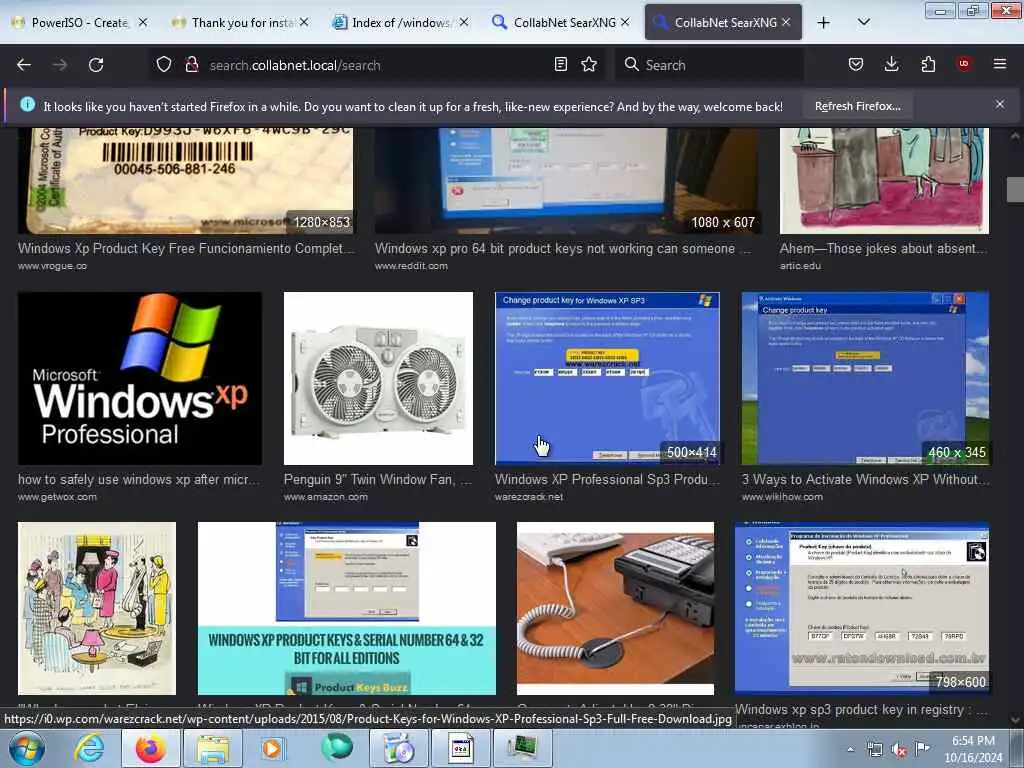Click the www.reddit.com source text
The height and width of the screenshot is (768, 1024).
[x=411, y=266]
